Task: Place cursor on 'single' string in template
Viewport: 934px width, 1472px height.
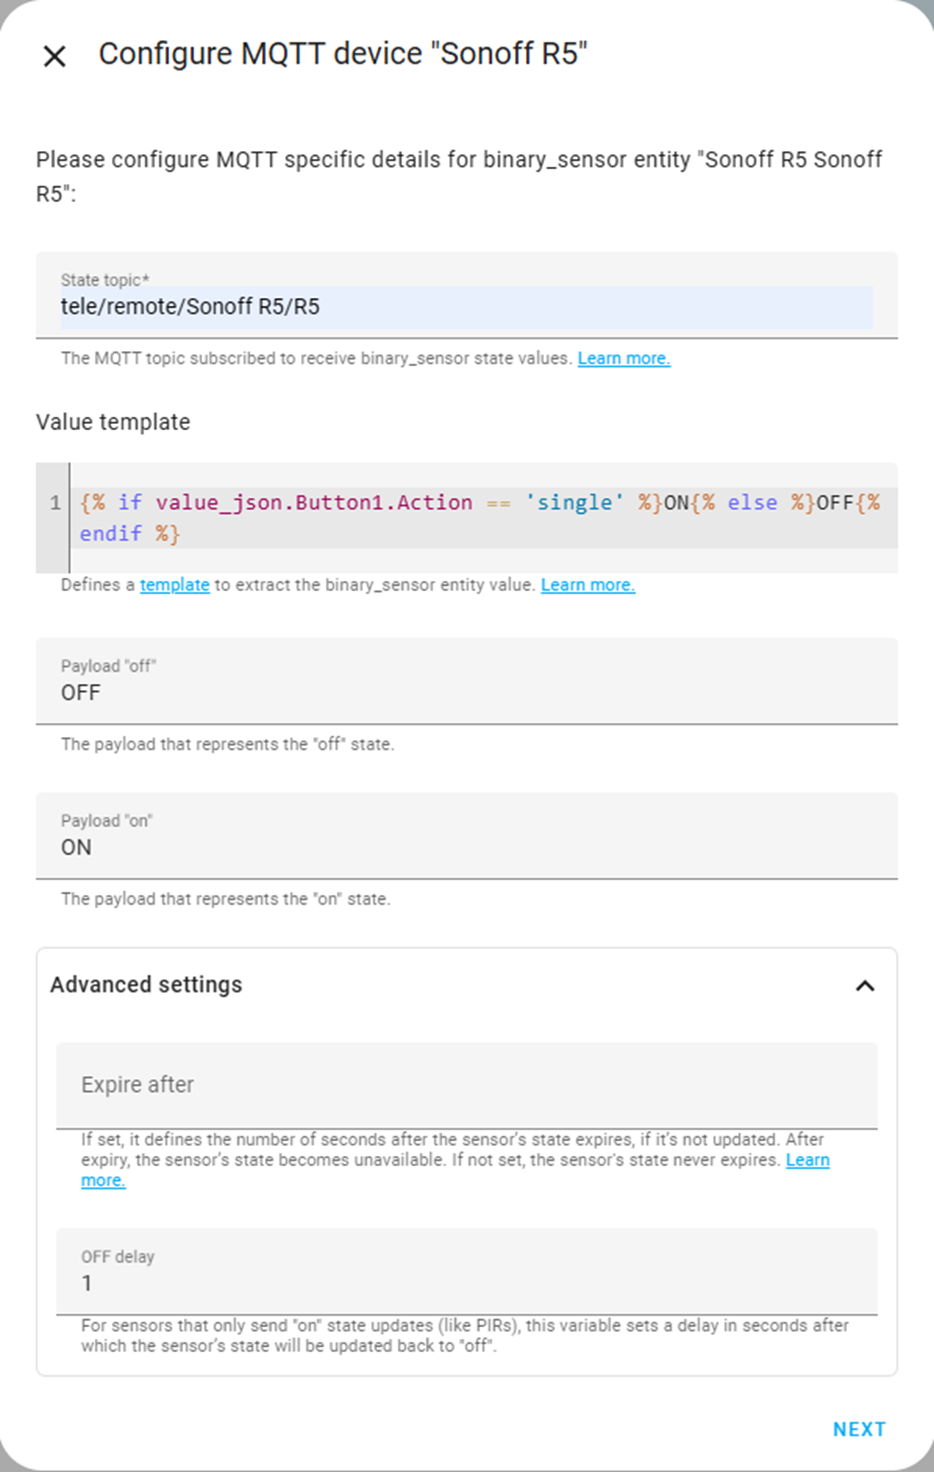Action: (x=574, y=503)
